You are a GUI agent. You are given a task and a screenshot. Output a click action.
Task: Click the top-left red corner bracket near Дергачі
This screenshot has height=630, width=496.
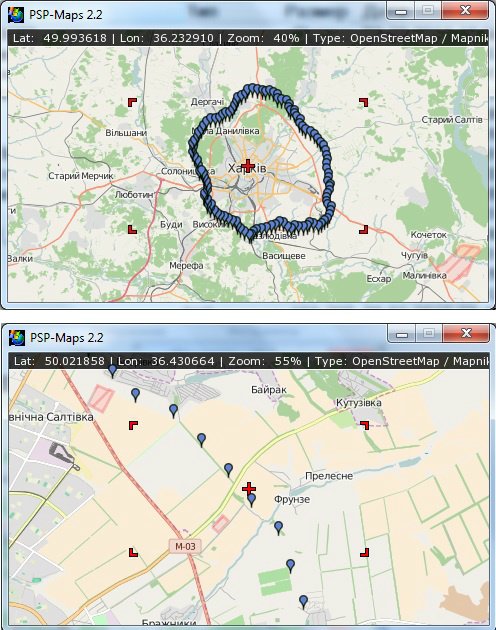tap(132, 102)
